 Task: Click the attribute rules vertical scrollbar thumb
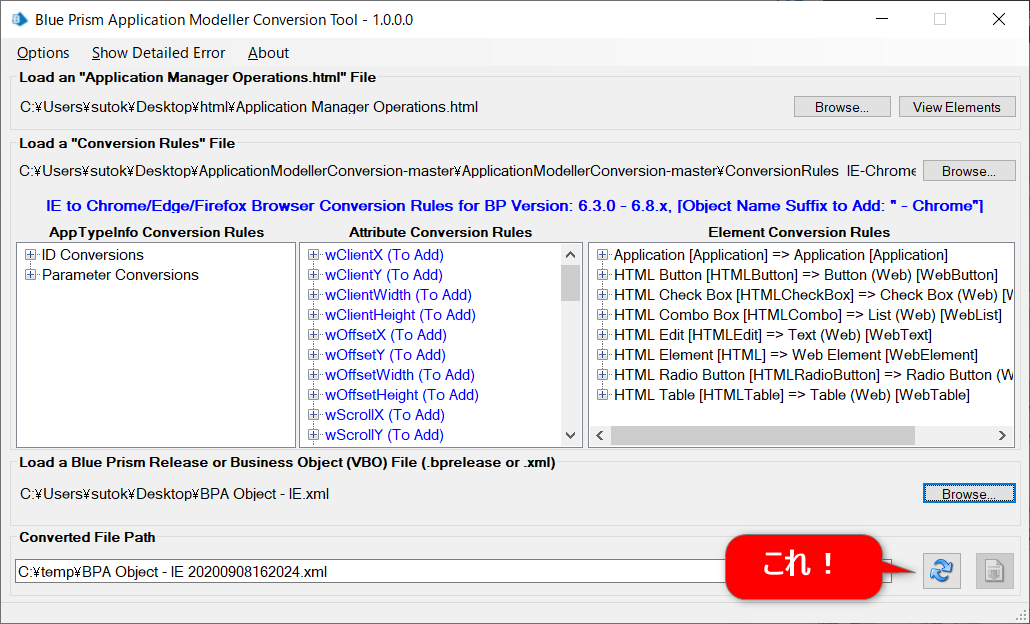coord(570,282)
